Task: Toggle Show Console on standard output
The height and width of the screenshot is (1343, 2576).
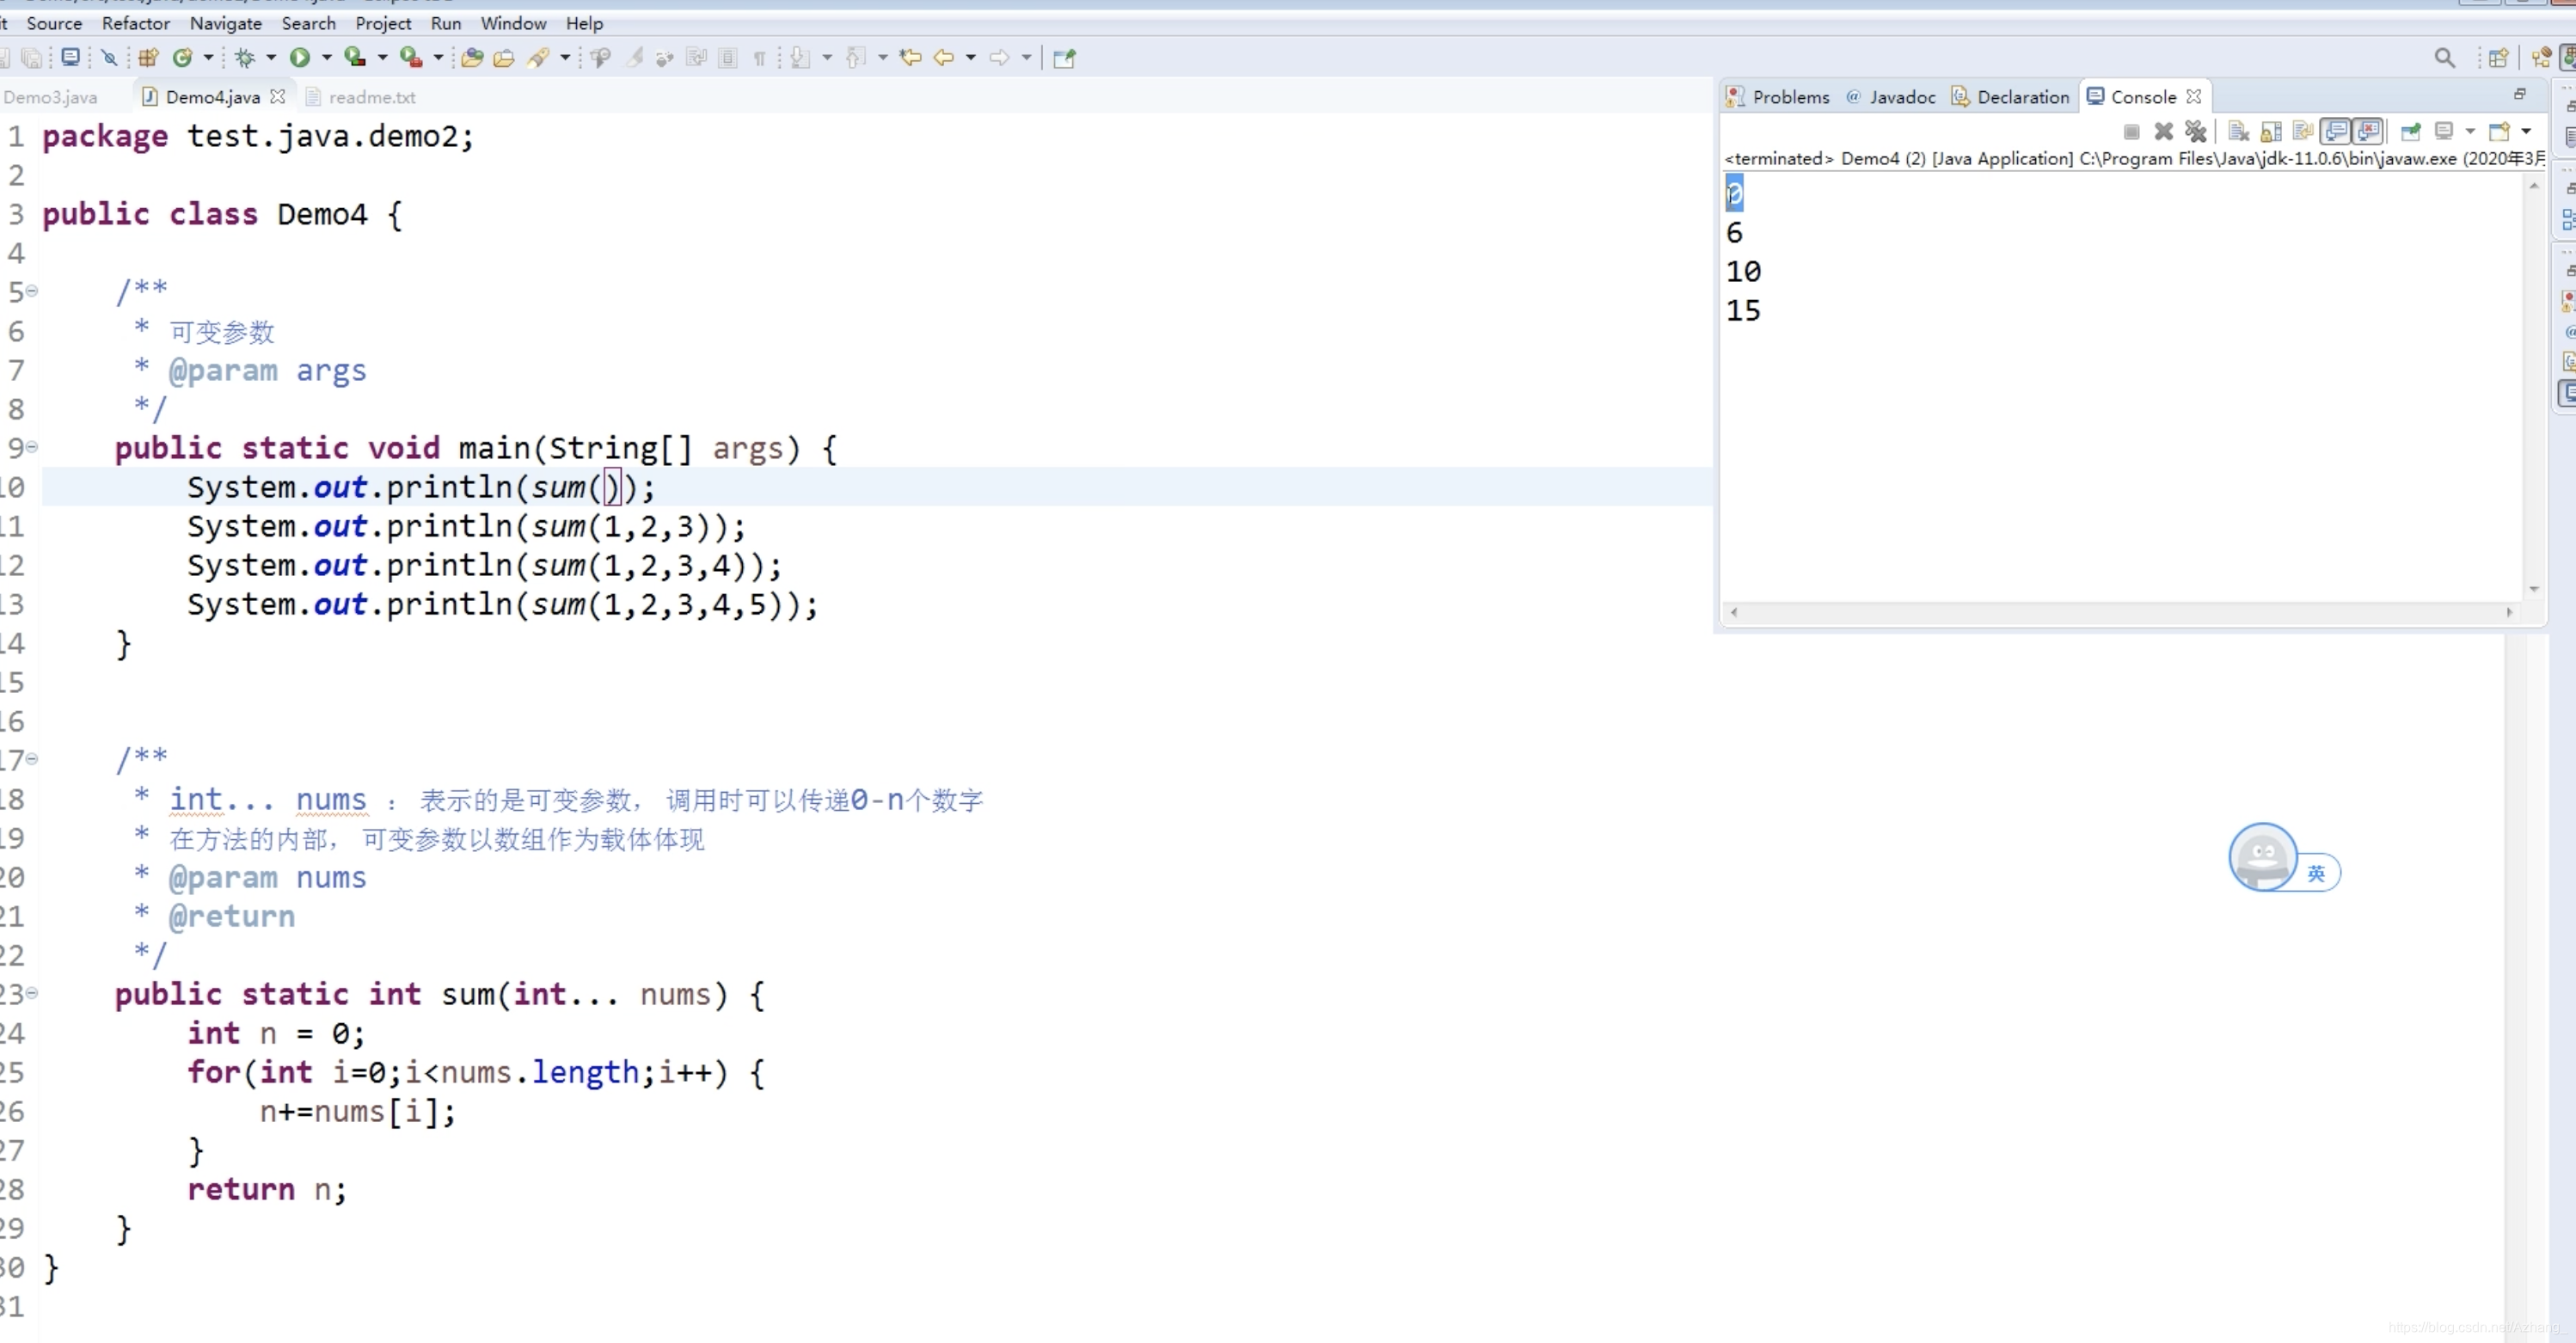Action: [2336, 131]
